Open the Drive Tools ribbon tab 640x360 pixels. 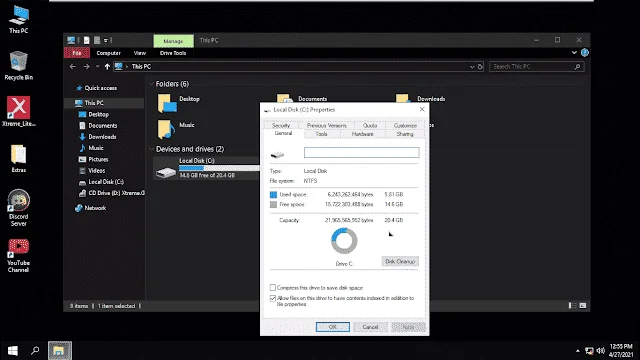click(173, 53)
